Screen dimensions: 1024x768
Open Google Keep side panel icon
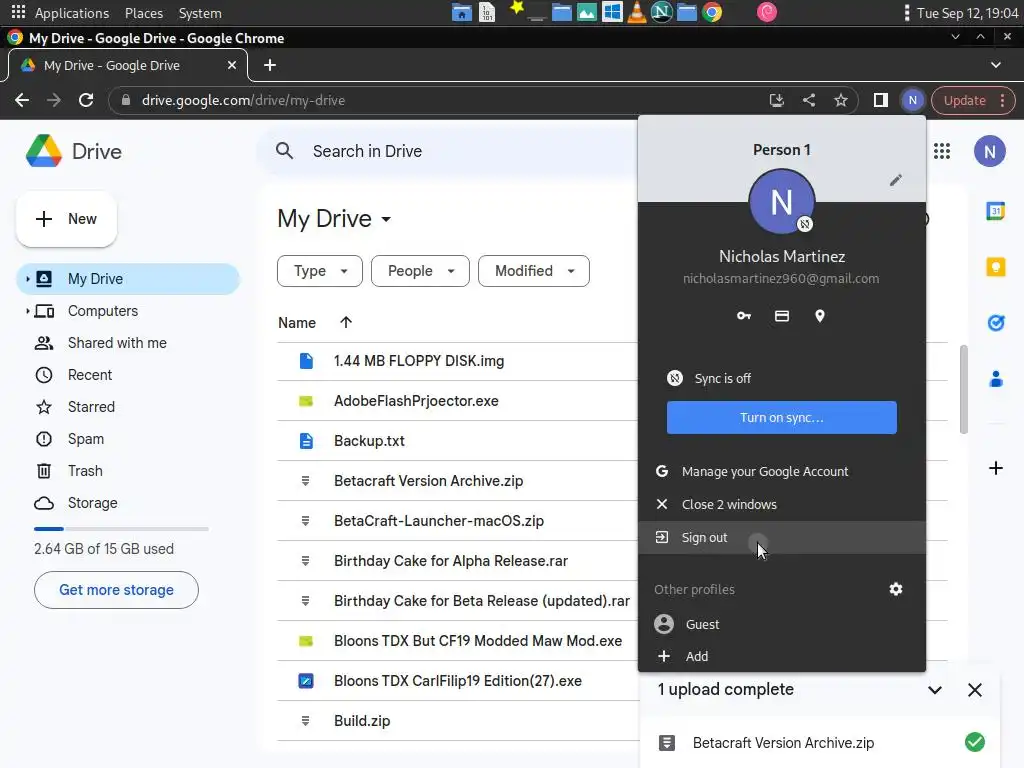(995, 267)
